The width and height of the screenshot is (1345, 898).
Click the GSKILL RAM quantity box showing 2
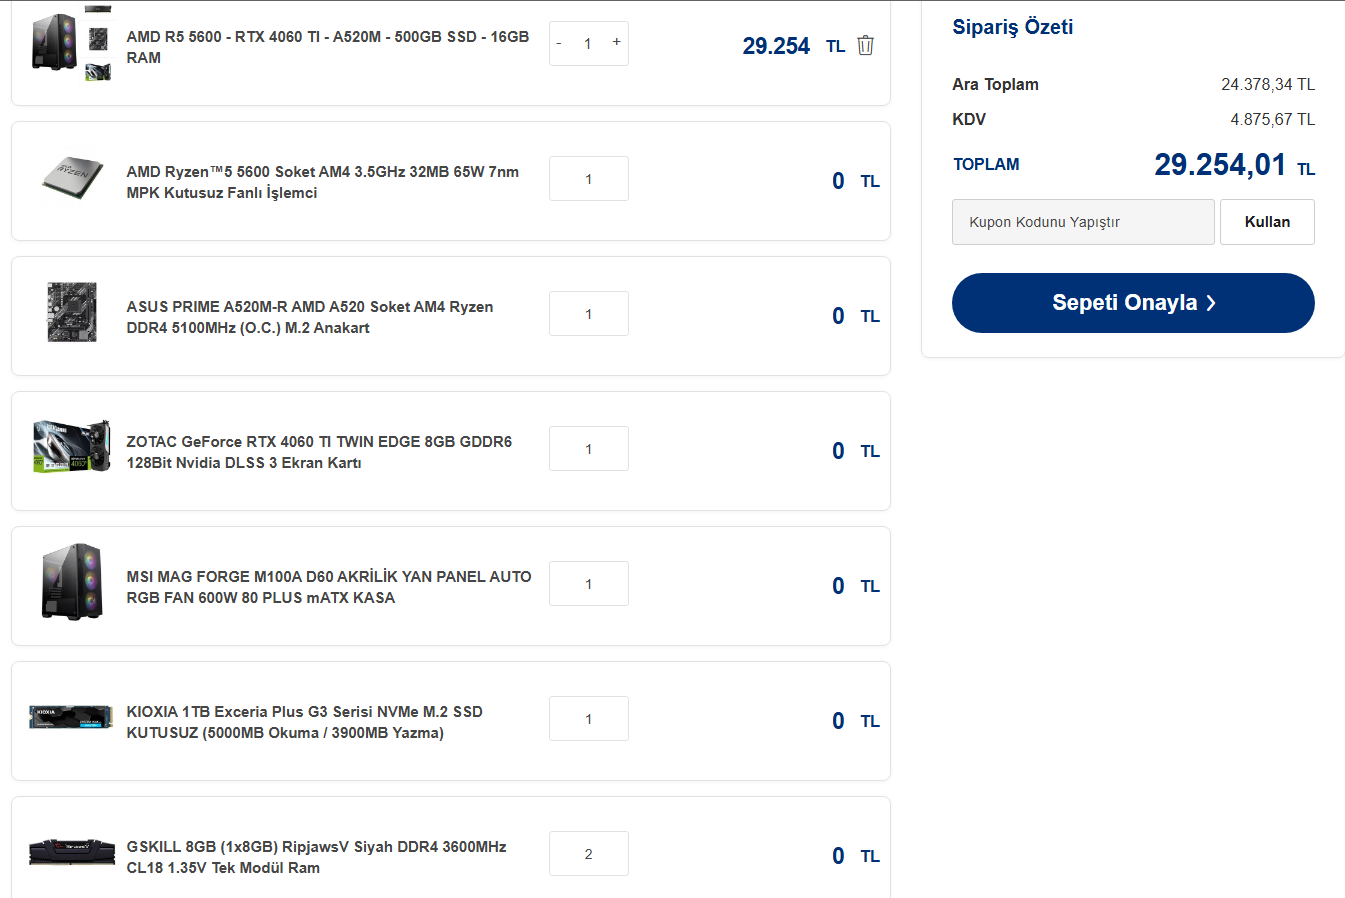pos(589,854)
